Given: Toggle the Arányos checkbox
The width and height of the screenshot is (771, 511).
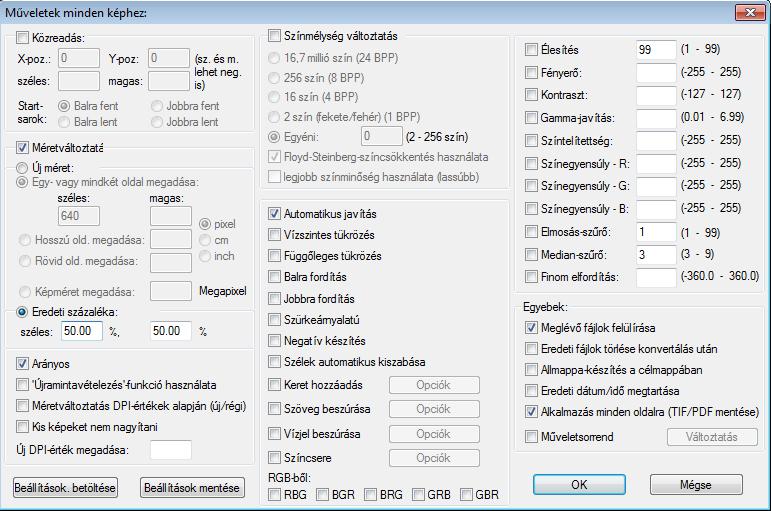Looking at the screenshot, I should coord(24,363).
